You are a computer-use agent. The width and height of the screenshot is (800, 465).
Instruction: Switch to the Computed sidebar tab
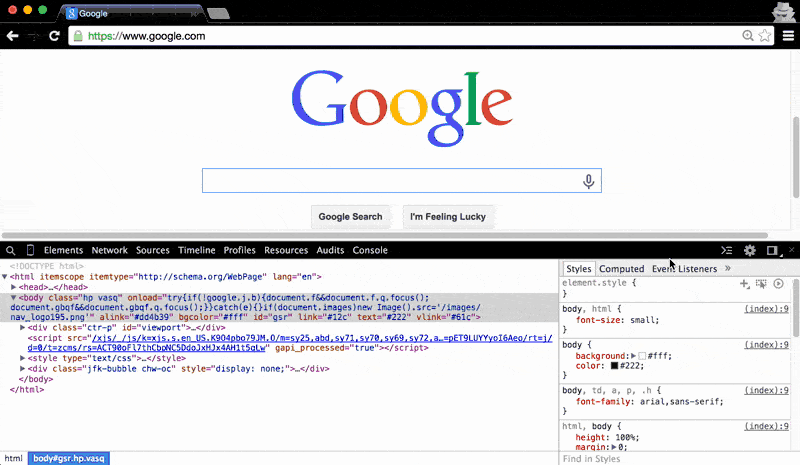(621, 268)
